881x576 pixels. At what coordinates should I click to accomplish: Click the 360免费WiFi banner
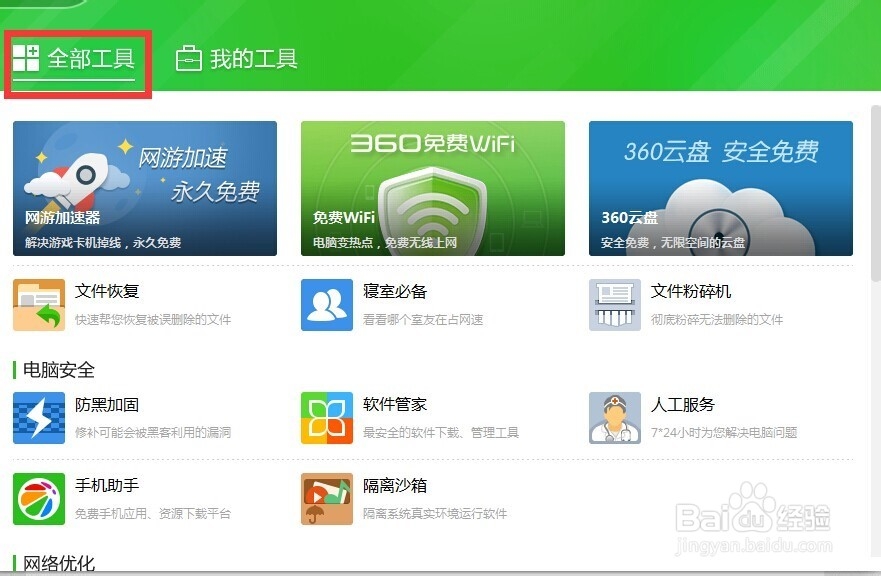(431, 187)
